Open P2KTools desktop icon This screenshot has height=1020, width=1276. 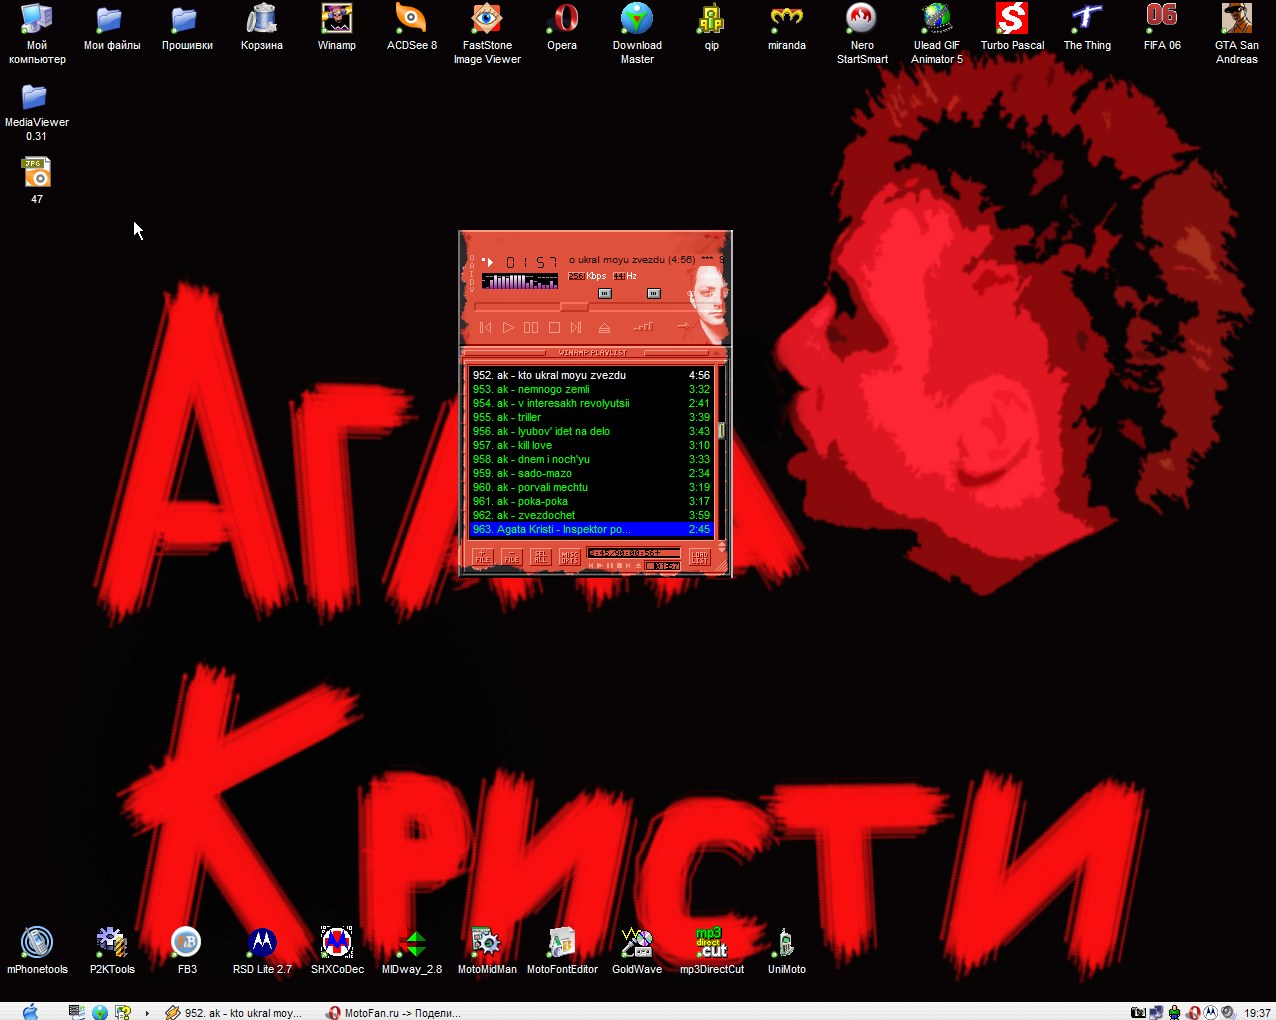point(112,950)
